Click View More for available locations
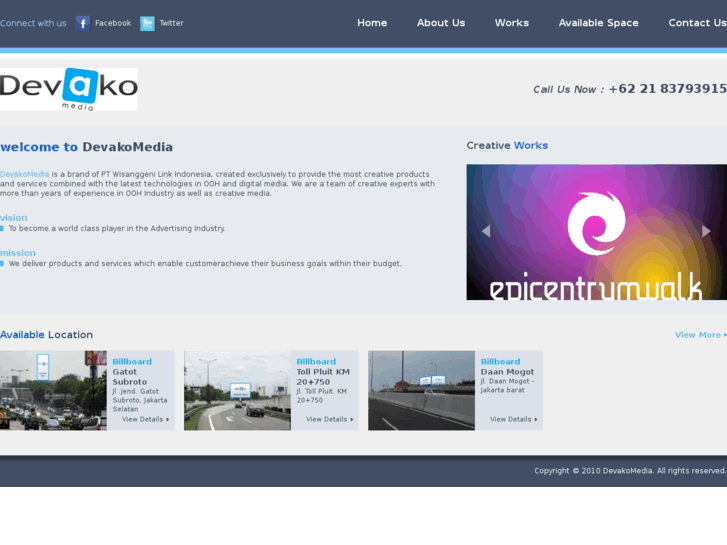Image resolution: width=727 pixels, height=545 pixels. coord(701,335)
